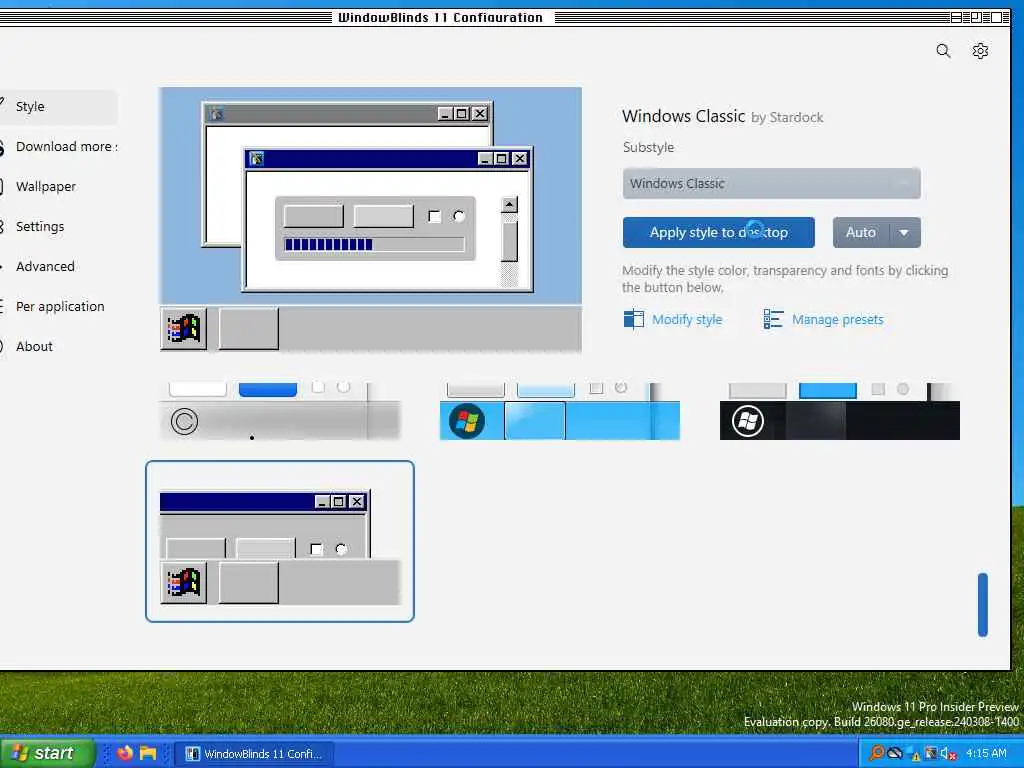1024x768 pixels.
Task: Launch Firefox from quick launch
Action: coord(125,753)
